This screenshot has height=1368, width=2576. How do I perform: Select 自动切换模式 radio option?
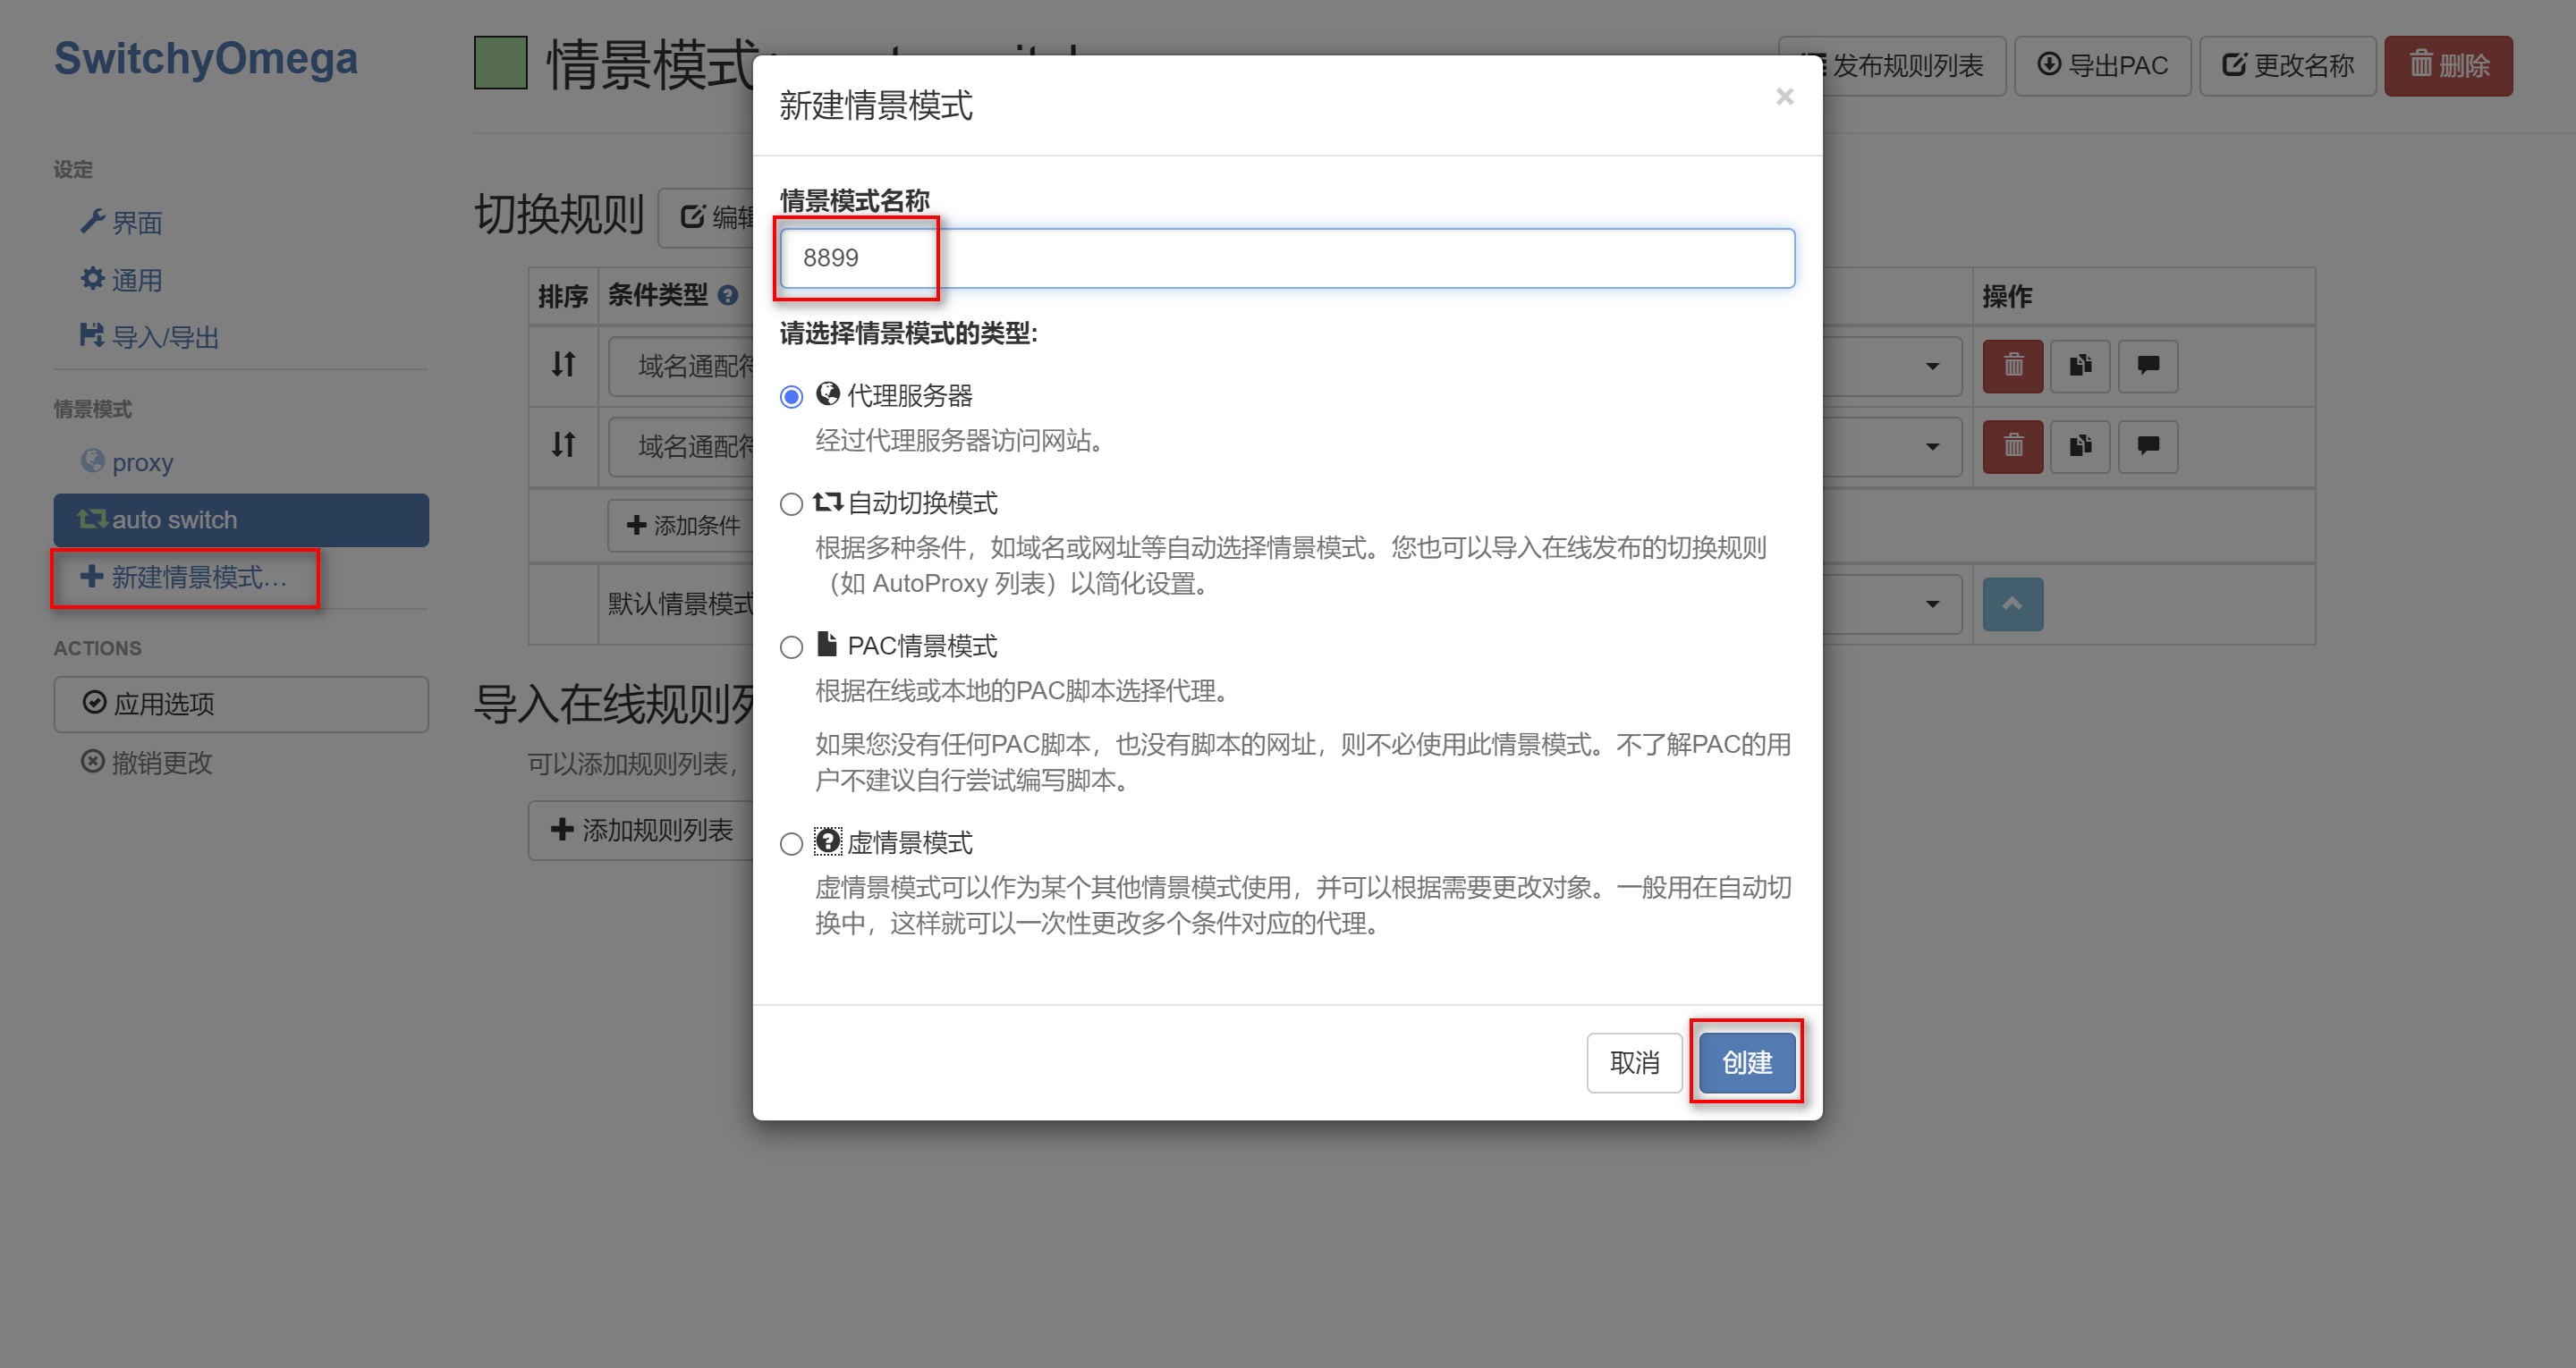791,504
